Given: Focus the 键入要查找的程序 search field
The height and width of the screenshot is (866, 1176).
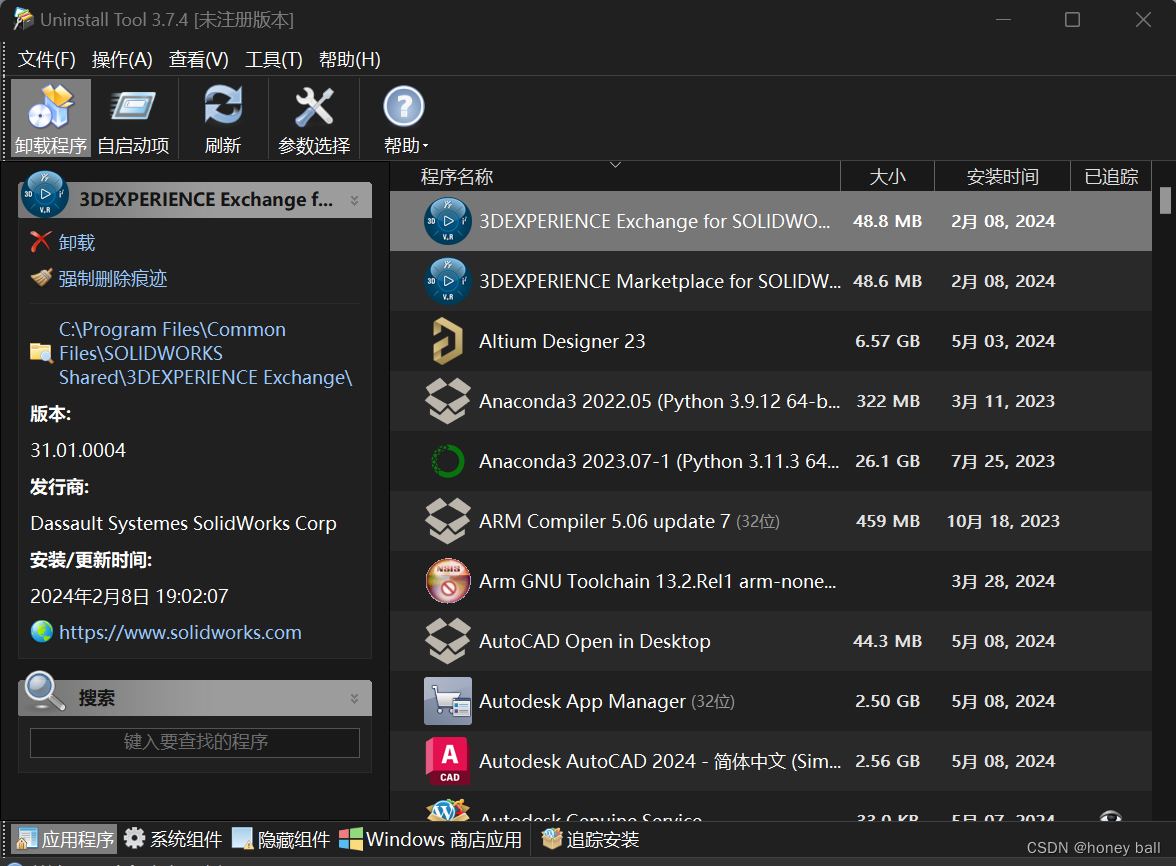Looking at the screenshot, I should pos(195,742).
